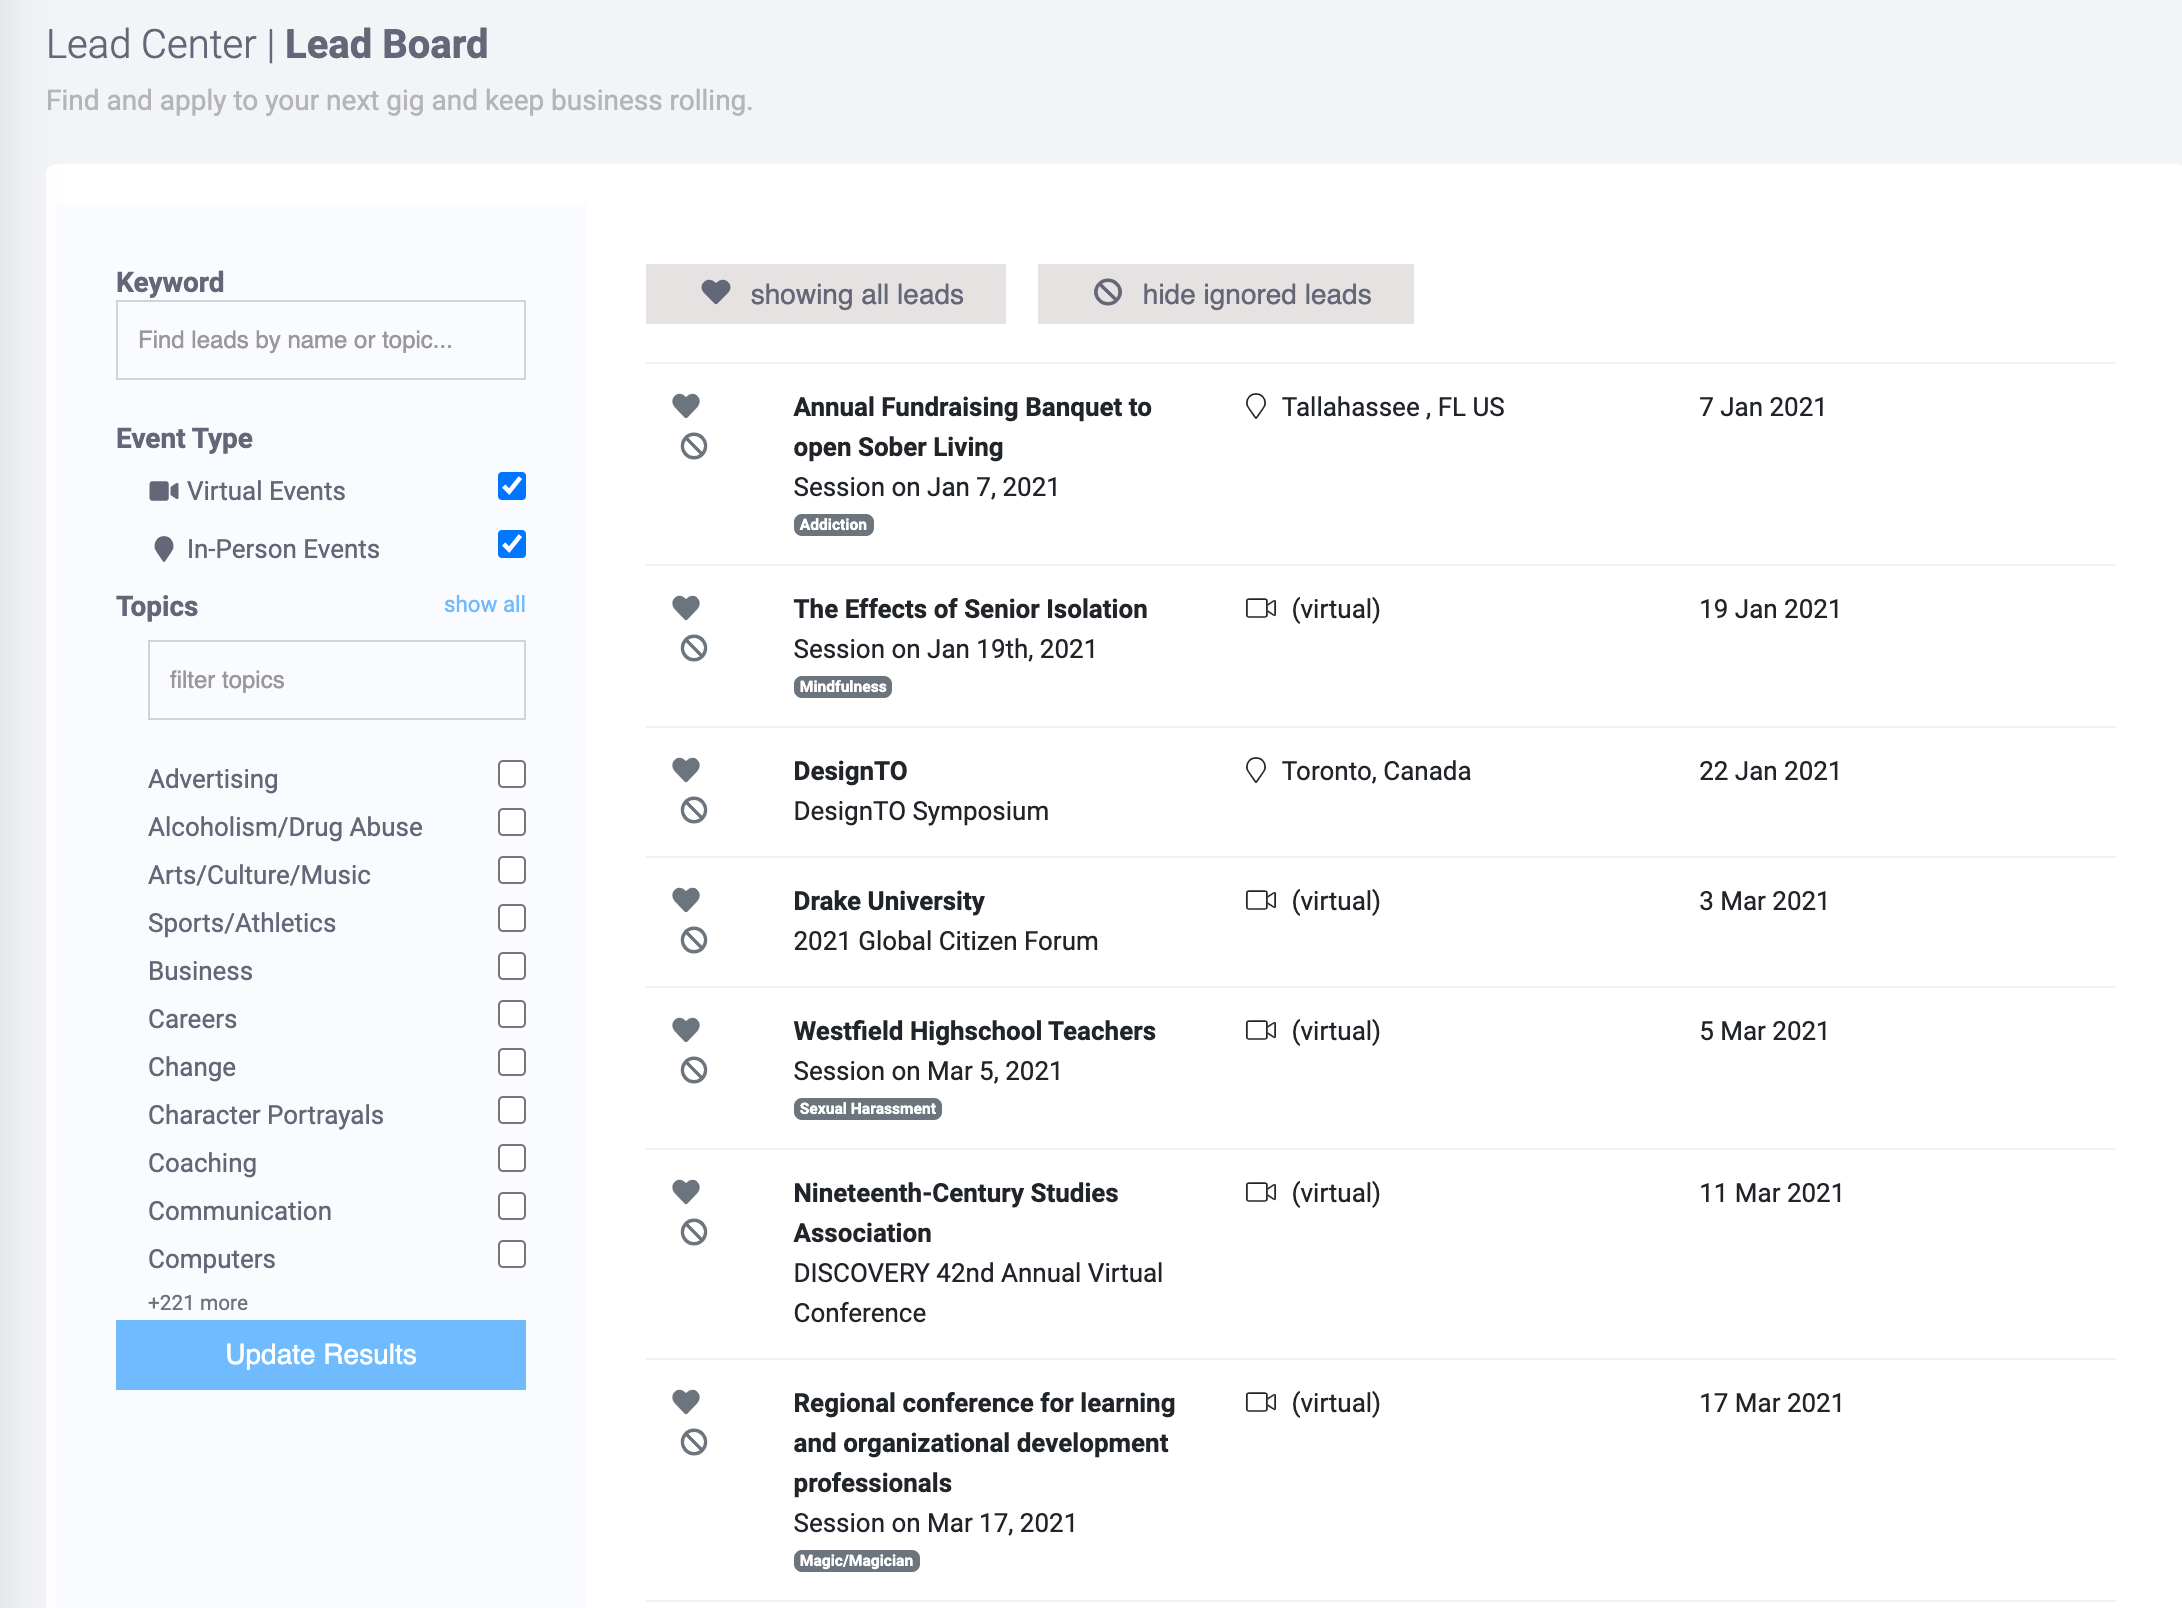This screenshot has width=2182, height=1608.
Task: Expand topics with show all link
Action: pyautogui.click(x=484, y=605)
